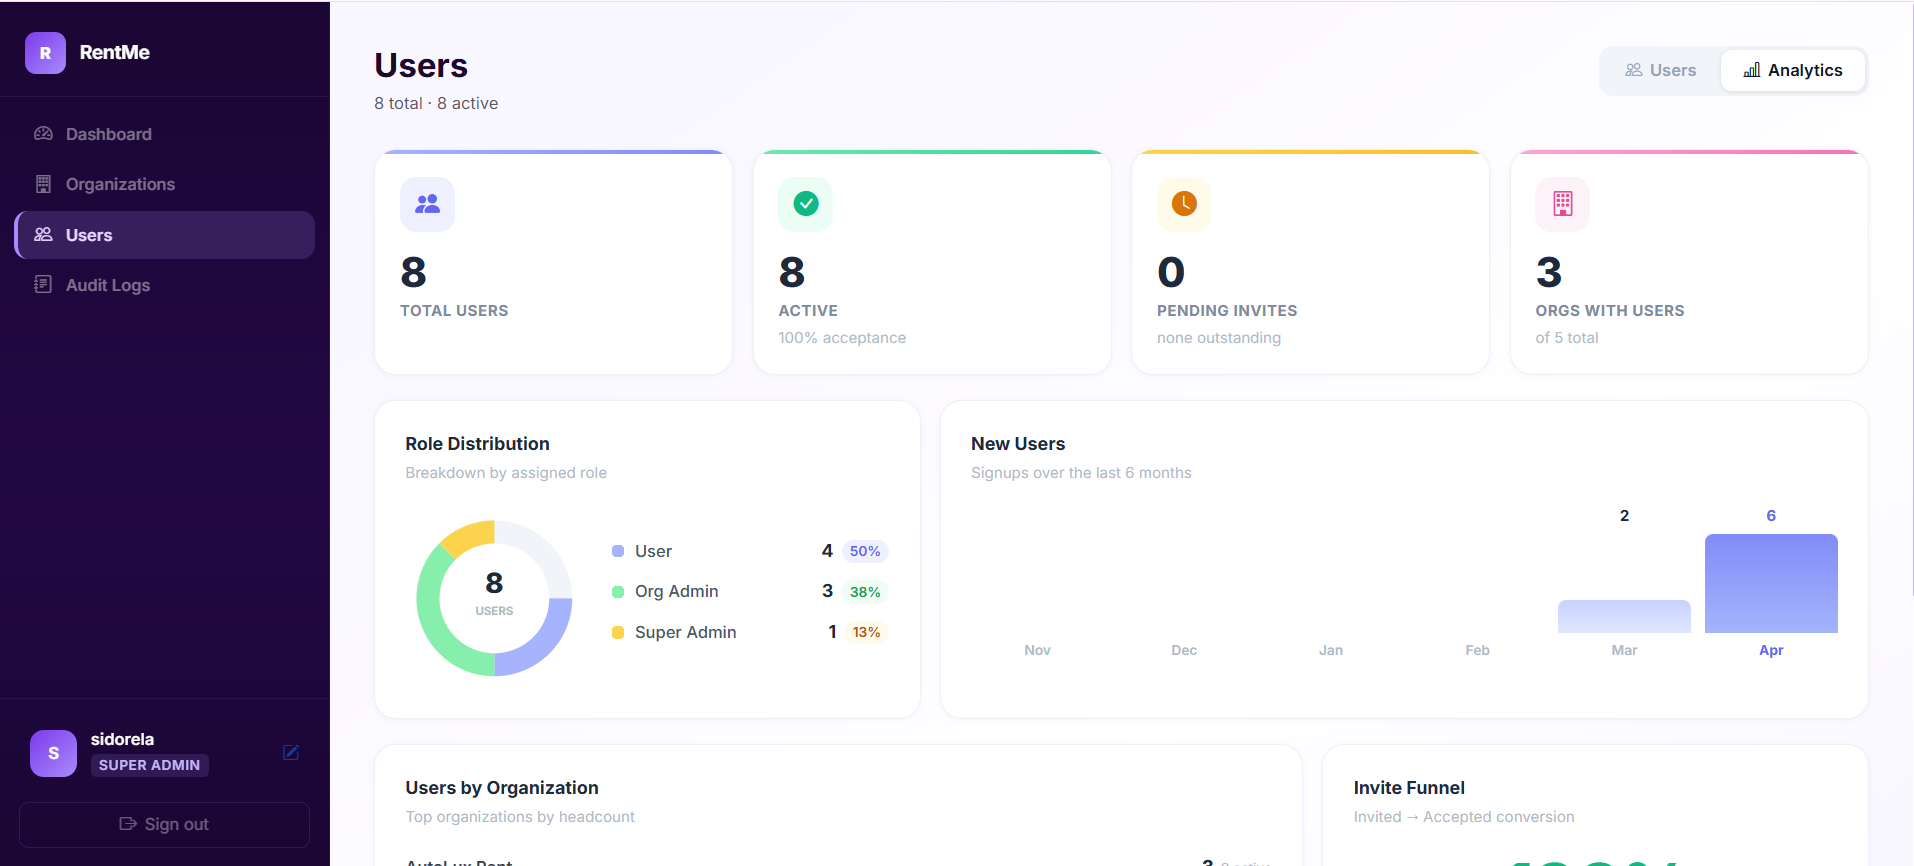Click the Role Distribution donut chart center
Image resolution: width=1914 pixels, height=866 pixels.
(x=494, y=597)
